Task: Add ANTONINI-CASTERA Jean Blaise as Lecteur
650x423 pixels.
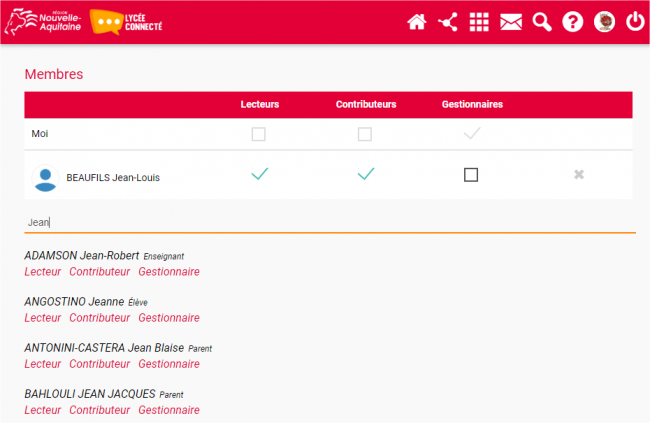Action: click(43, 364)
